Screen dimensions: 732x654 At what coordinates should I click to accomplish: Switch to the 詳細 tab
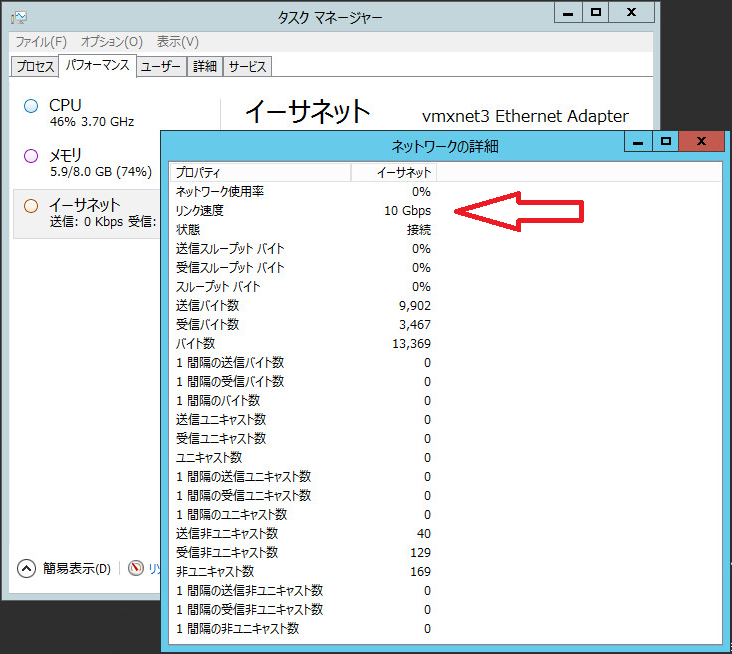(205, 66)
